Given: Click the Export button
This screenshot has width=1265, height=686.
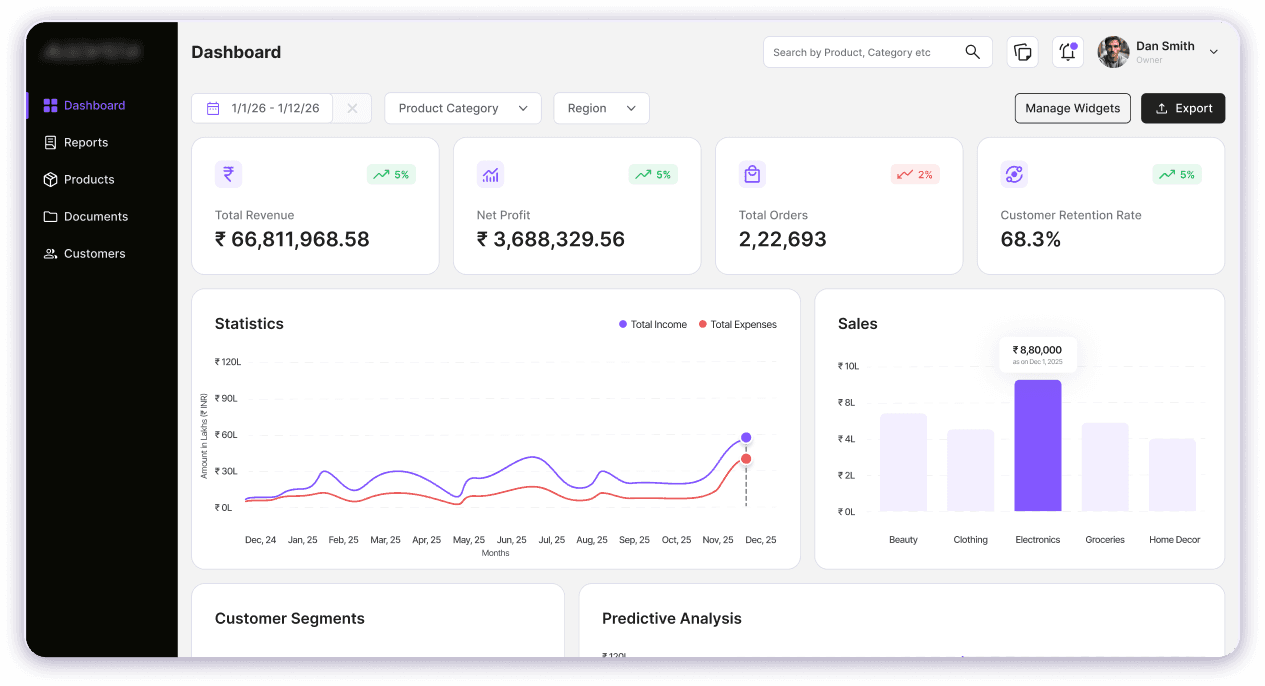Looking at the screenshot, I should 1183,108.
